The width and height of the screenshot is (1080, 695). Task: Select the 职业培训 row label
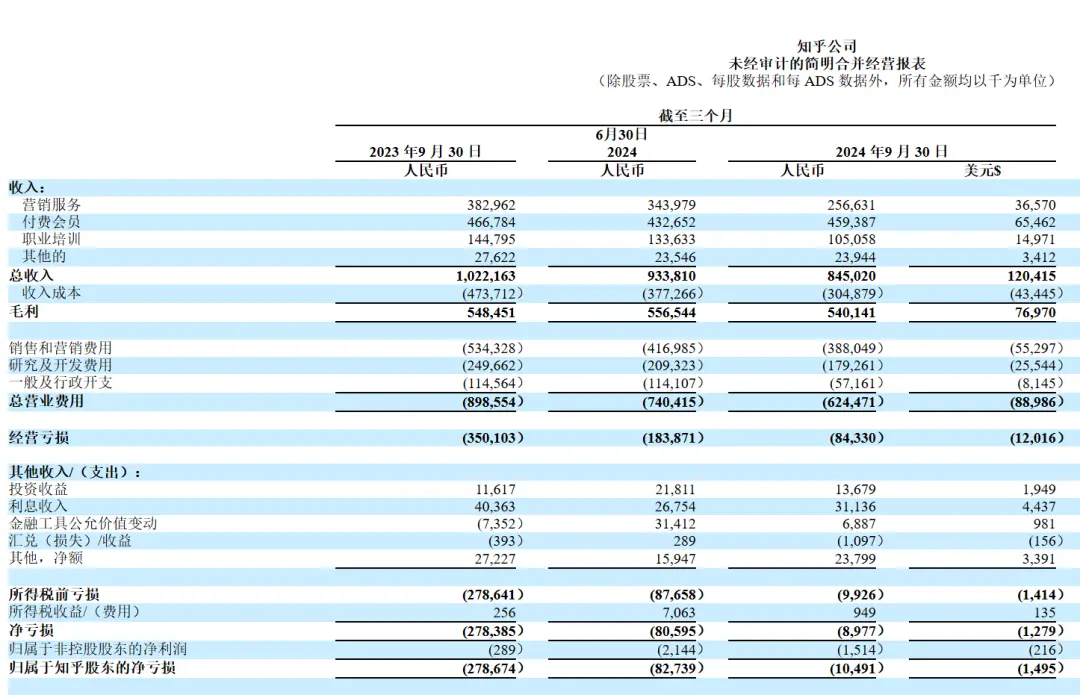coord(52,239)
